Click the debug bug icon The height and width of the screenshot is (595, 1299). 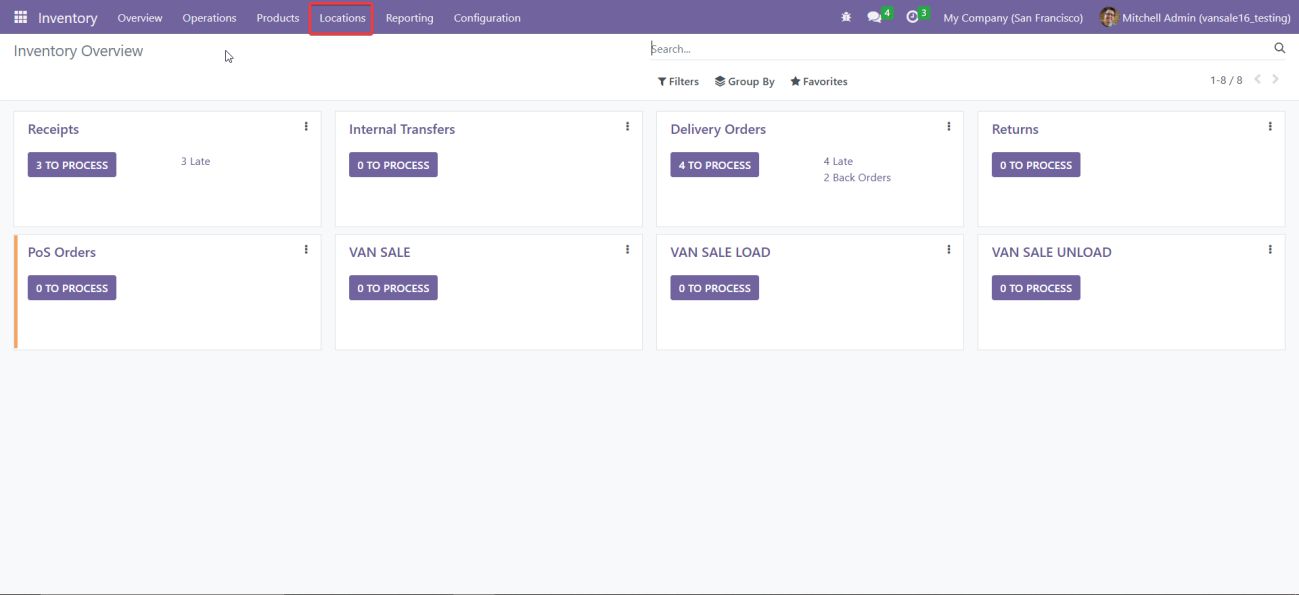point(846,18)
